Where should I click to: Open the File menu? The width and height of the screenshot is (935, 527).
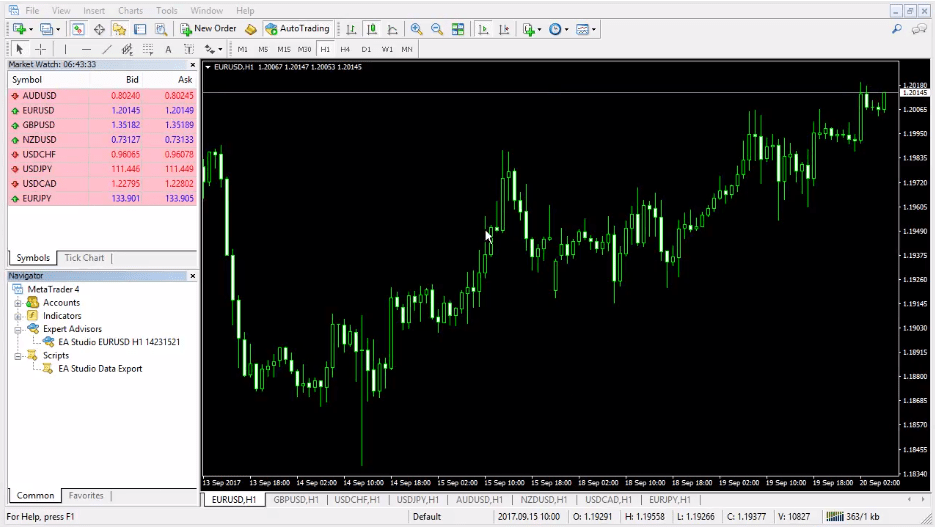[x=32, y=11]
